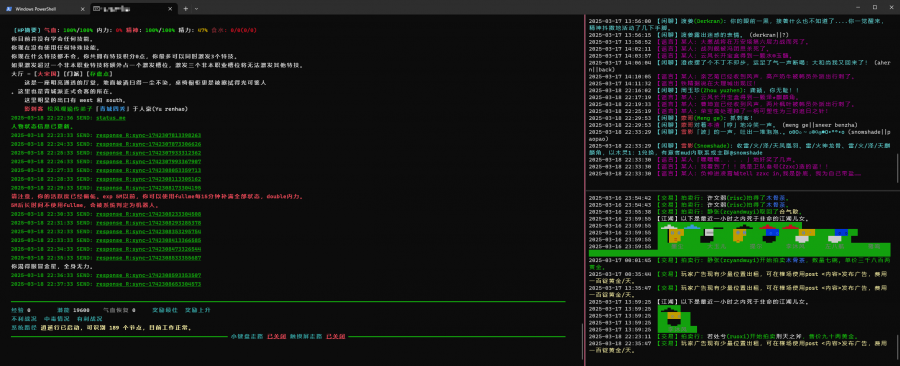This screenshot has width=900, height=366.
Task: Click the 中毒情况 status label
Action: (56, 318)
